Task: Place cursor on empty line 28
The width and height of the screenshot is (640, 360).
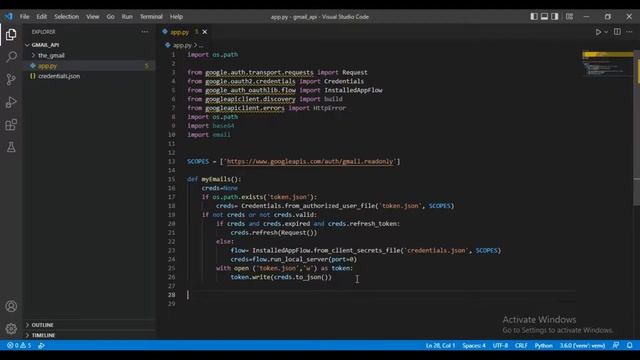Action: tap(380, 295)
